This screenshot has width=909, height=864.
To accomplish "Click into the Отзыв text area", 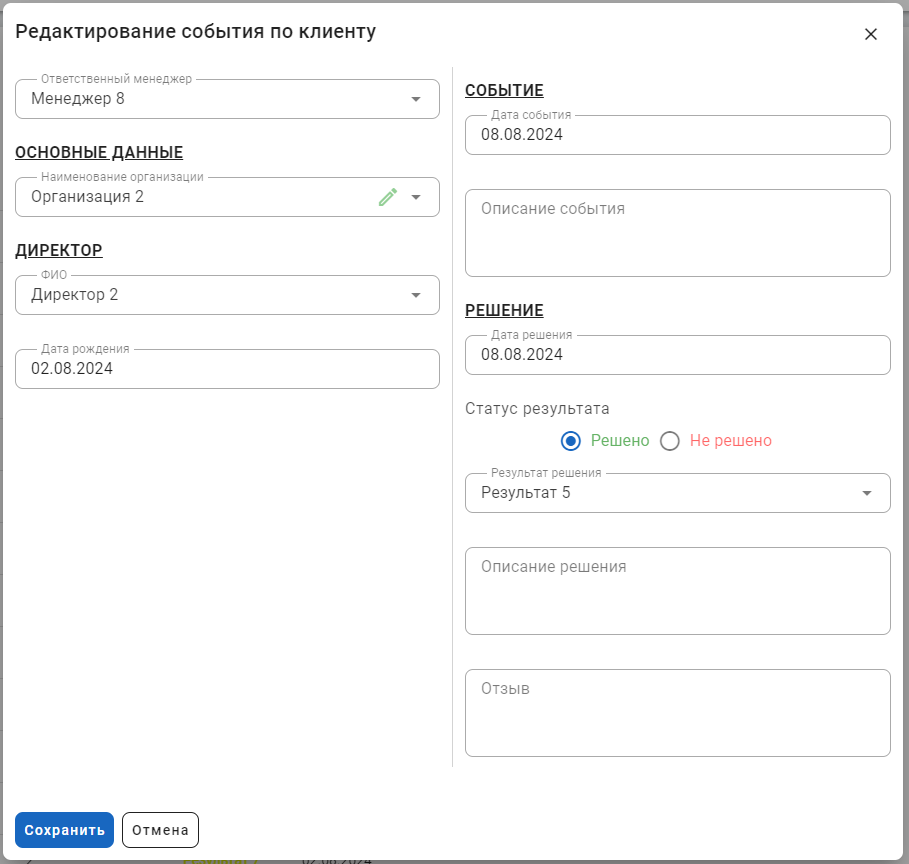I will (x=677, y=713).
